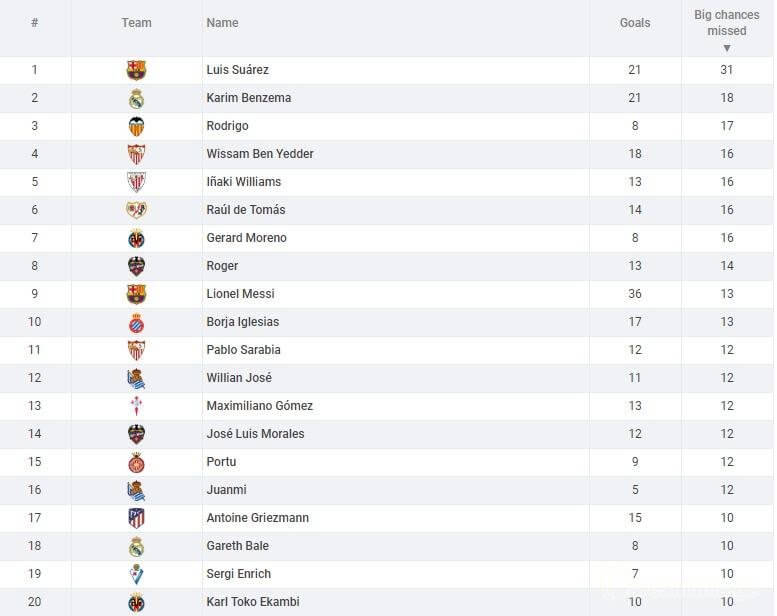This screenshot has height=616, width=777.
Task: Click the Valencia crest beside Rodrigo
Action: point(136,126)
